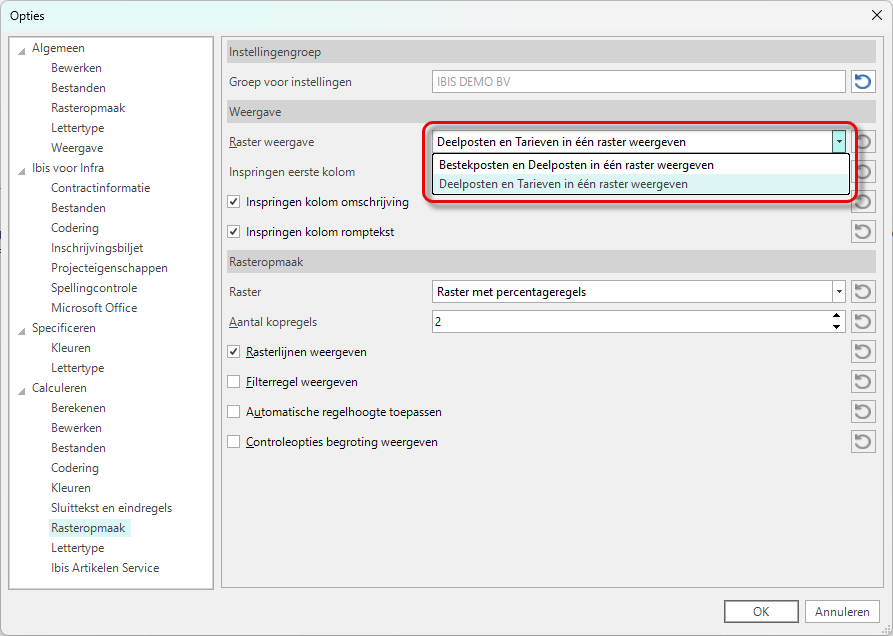Select Deelposten en Tarieven list option
The image size is (893, 636).
click(x=564, y=184)
